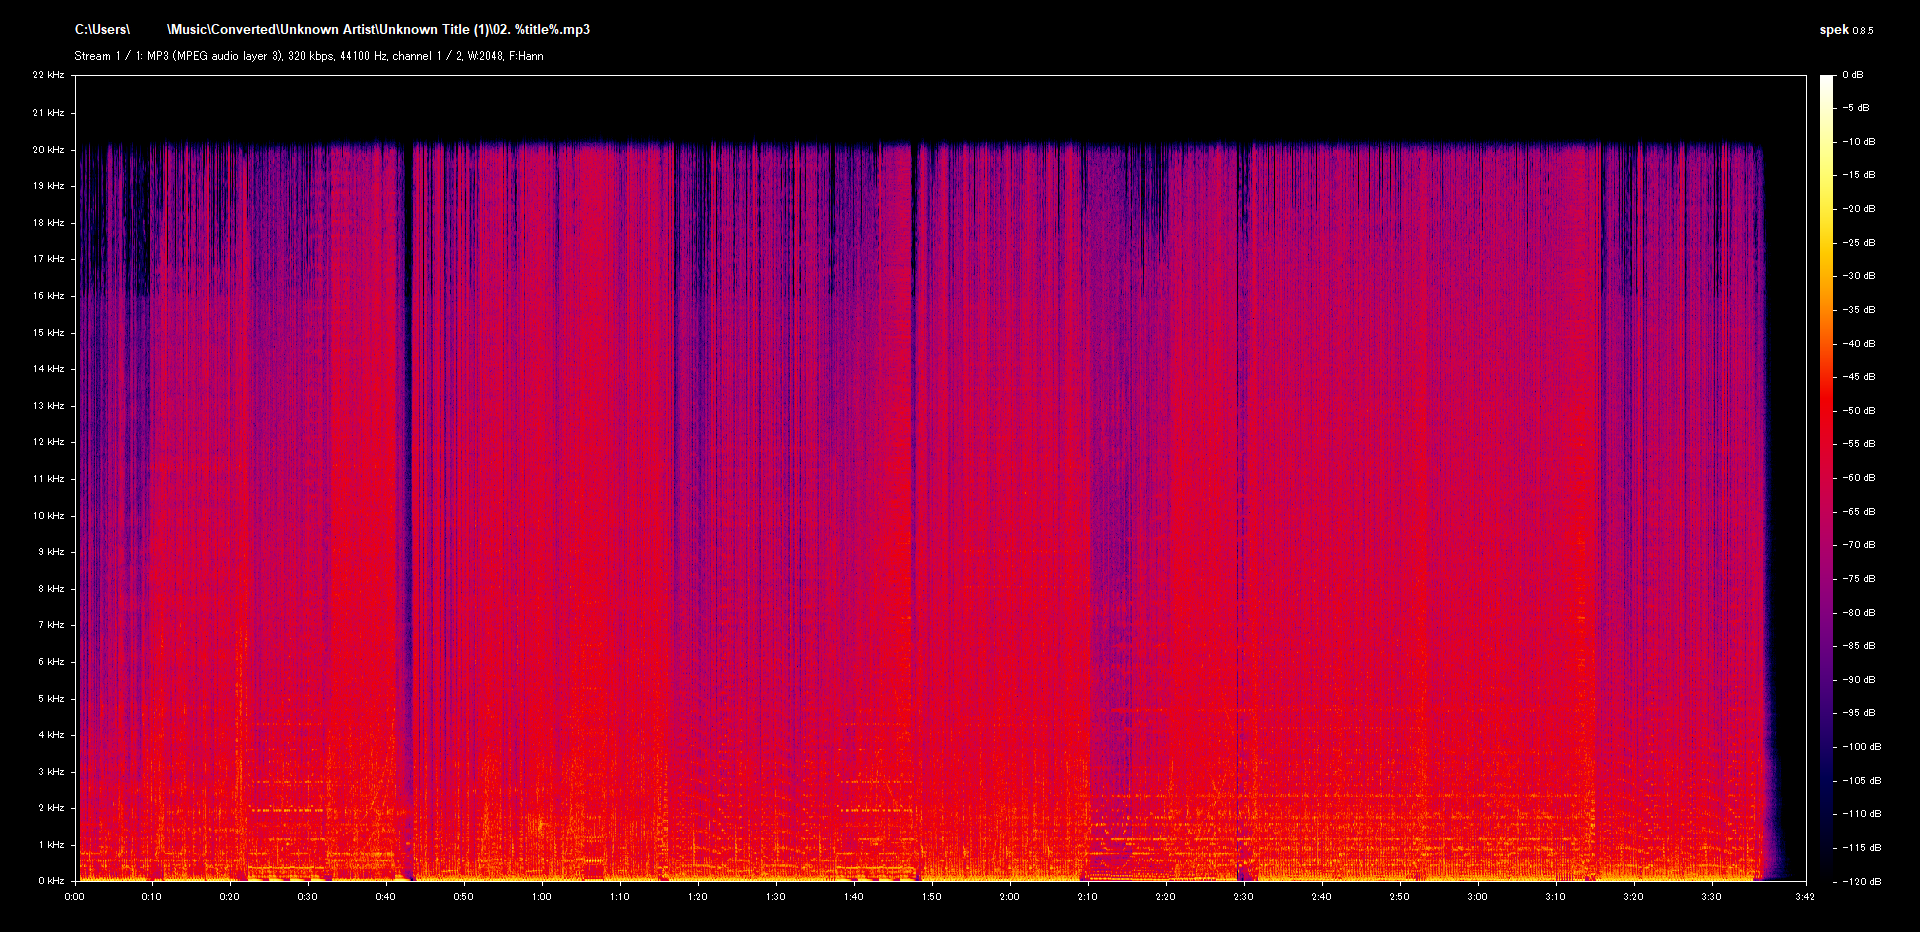1920x932 pixels.
Task: Click the 0 dB scale label
Action: coord(1853,75)
